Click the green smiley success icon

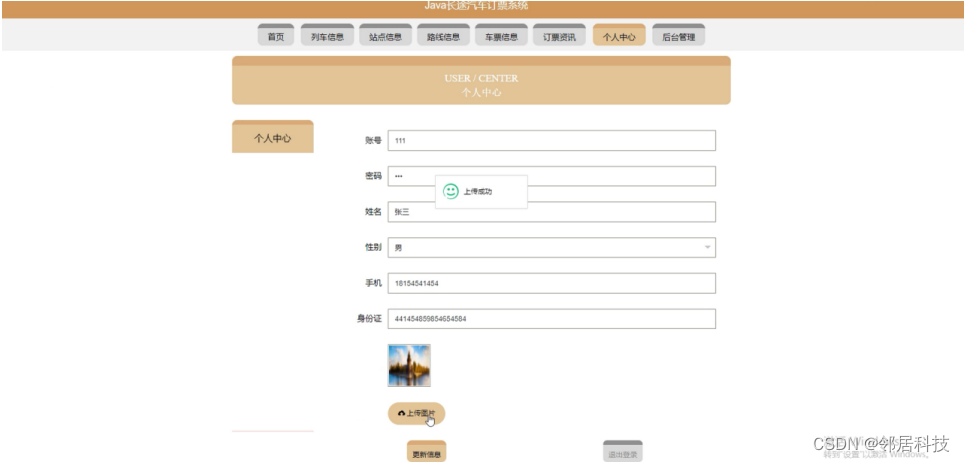(451, 191)
